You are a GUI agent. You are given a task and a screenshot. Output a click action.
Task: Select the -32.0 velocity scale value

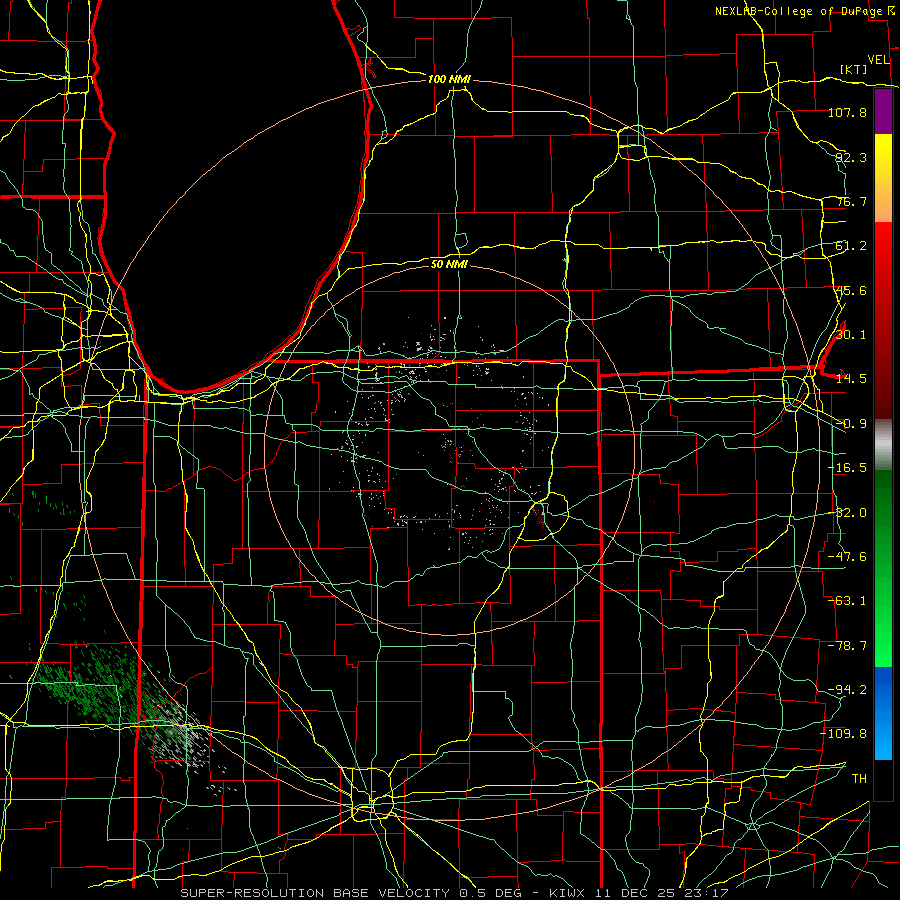pos(847,513)
